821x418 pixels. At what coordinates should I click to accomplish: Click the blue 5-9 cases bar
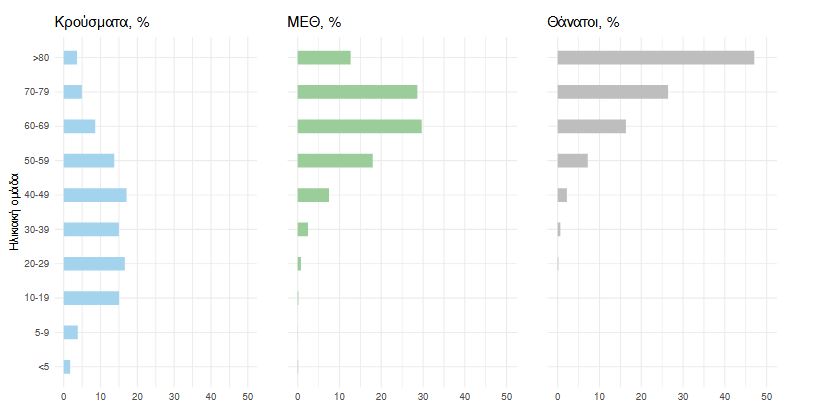point(70,332)
